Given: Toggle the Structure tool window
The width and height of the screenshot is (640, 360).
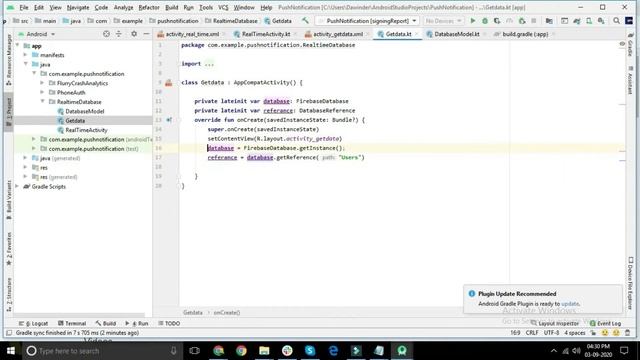Looking at the screenshot, I should tap(9, 295).
